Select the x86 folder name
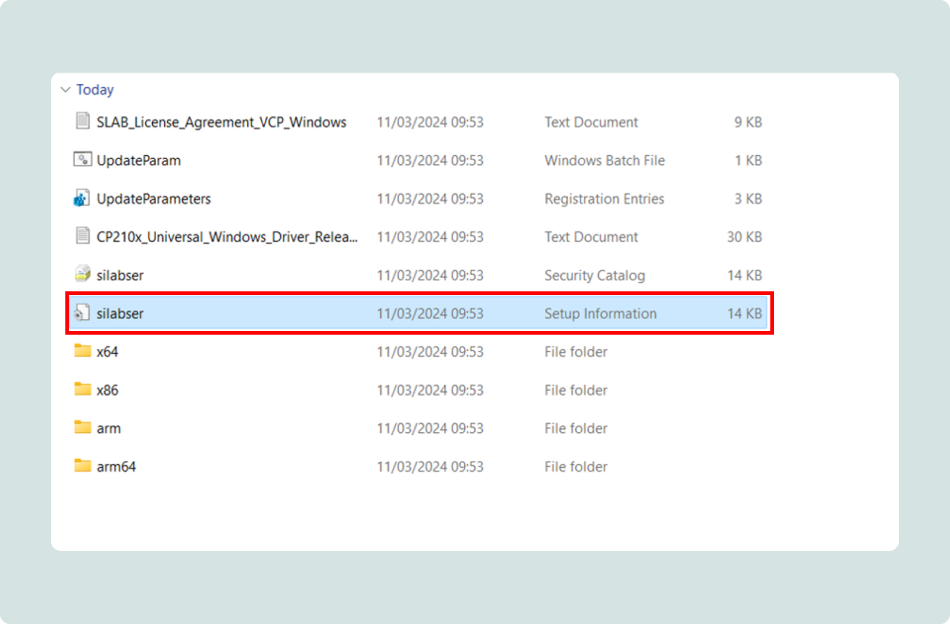950x624 pixels. (107, 390)
